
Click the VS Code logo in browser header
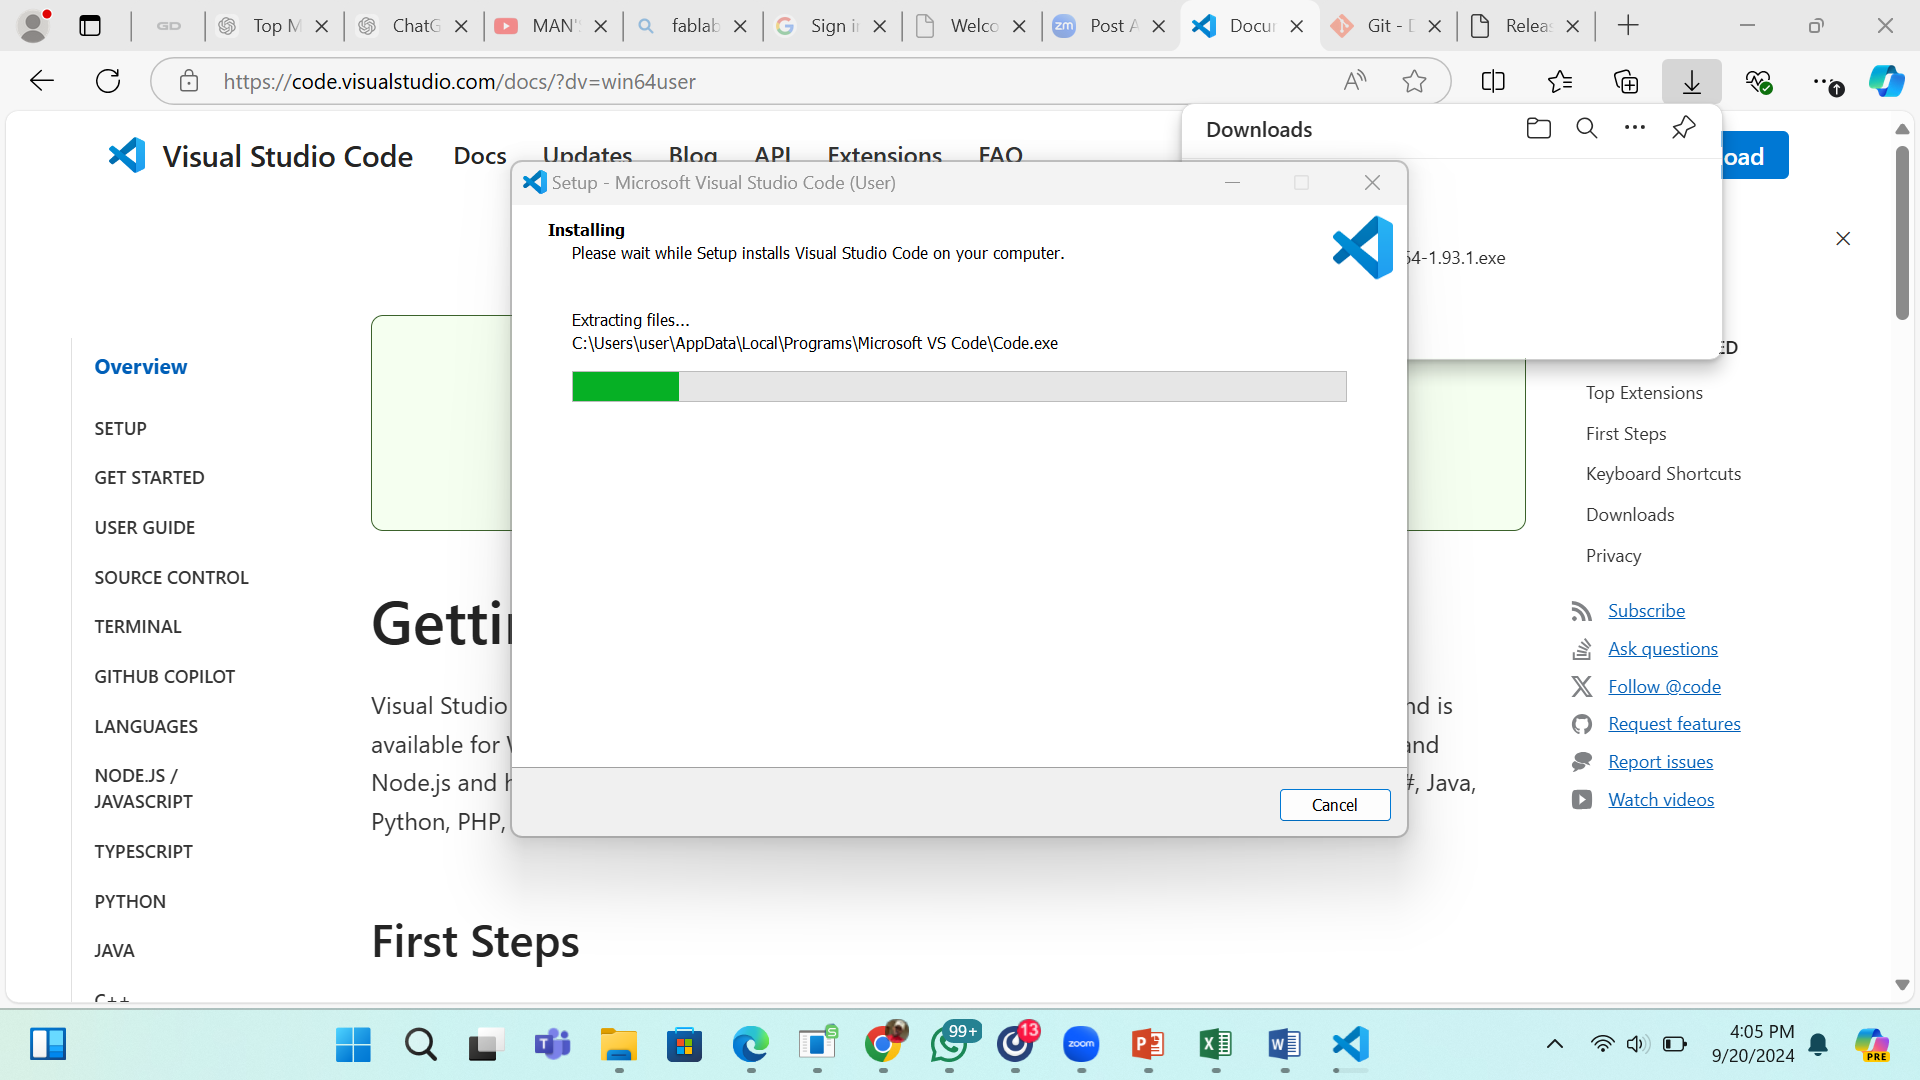pyautogui.click(x=128, y=154)
